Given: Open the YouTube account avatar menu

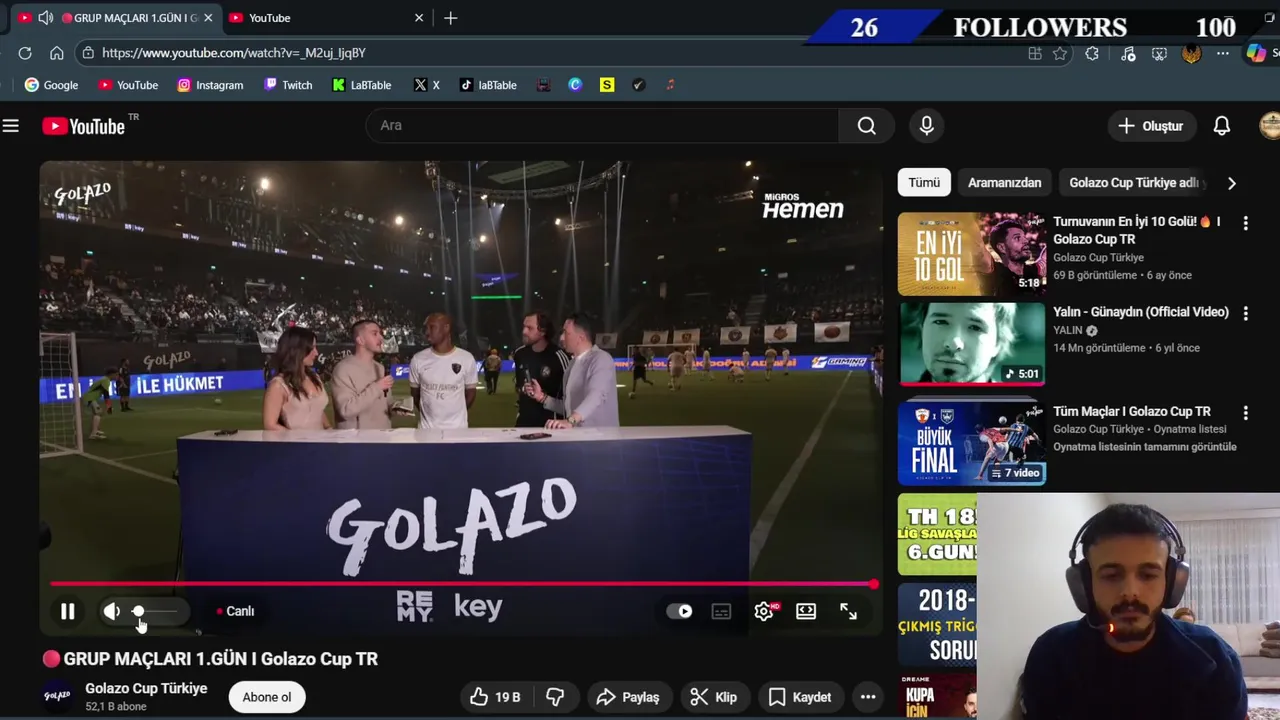Looking at the screenshot, I should tap(1270, 126).
